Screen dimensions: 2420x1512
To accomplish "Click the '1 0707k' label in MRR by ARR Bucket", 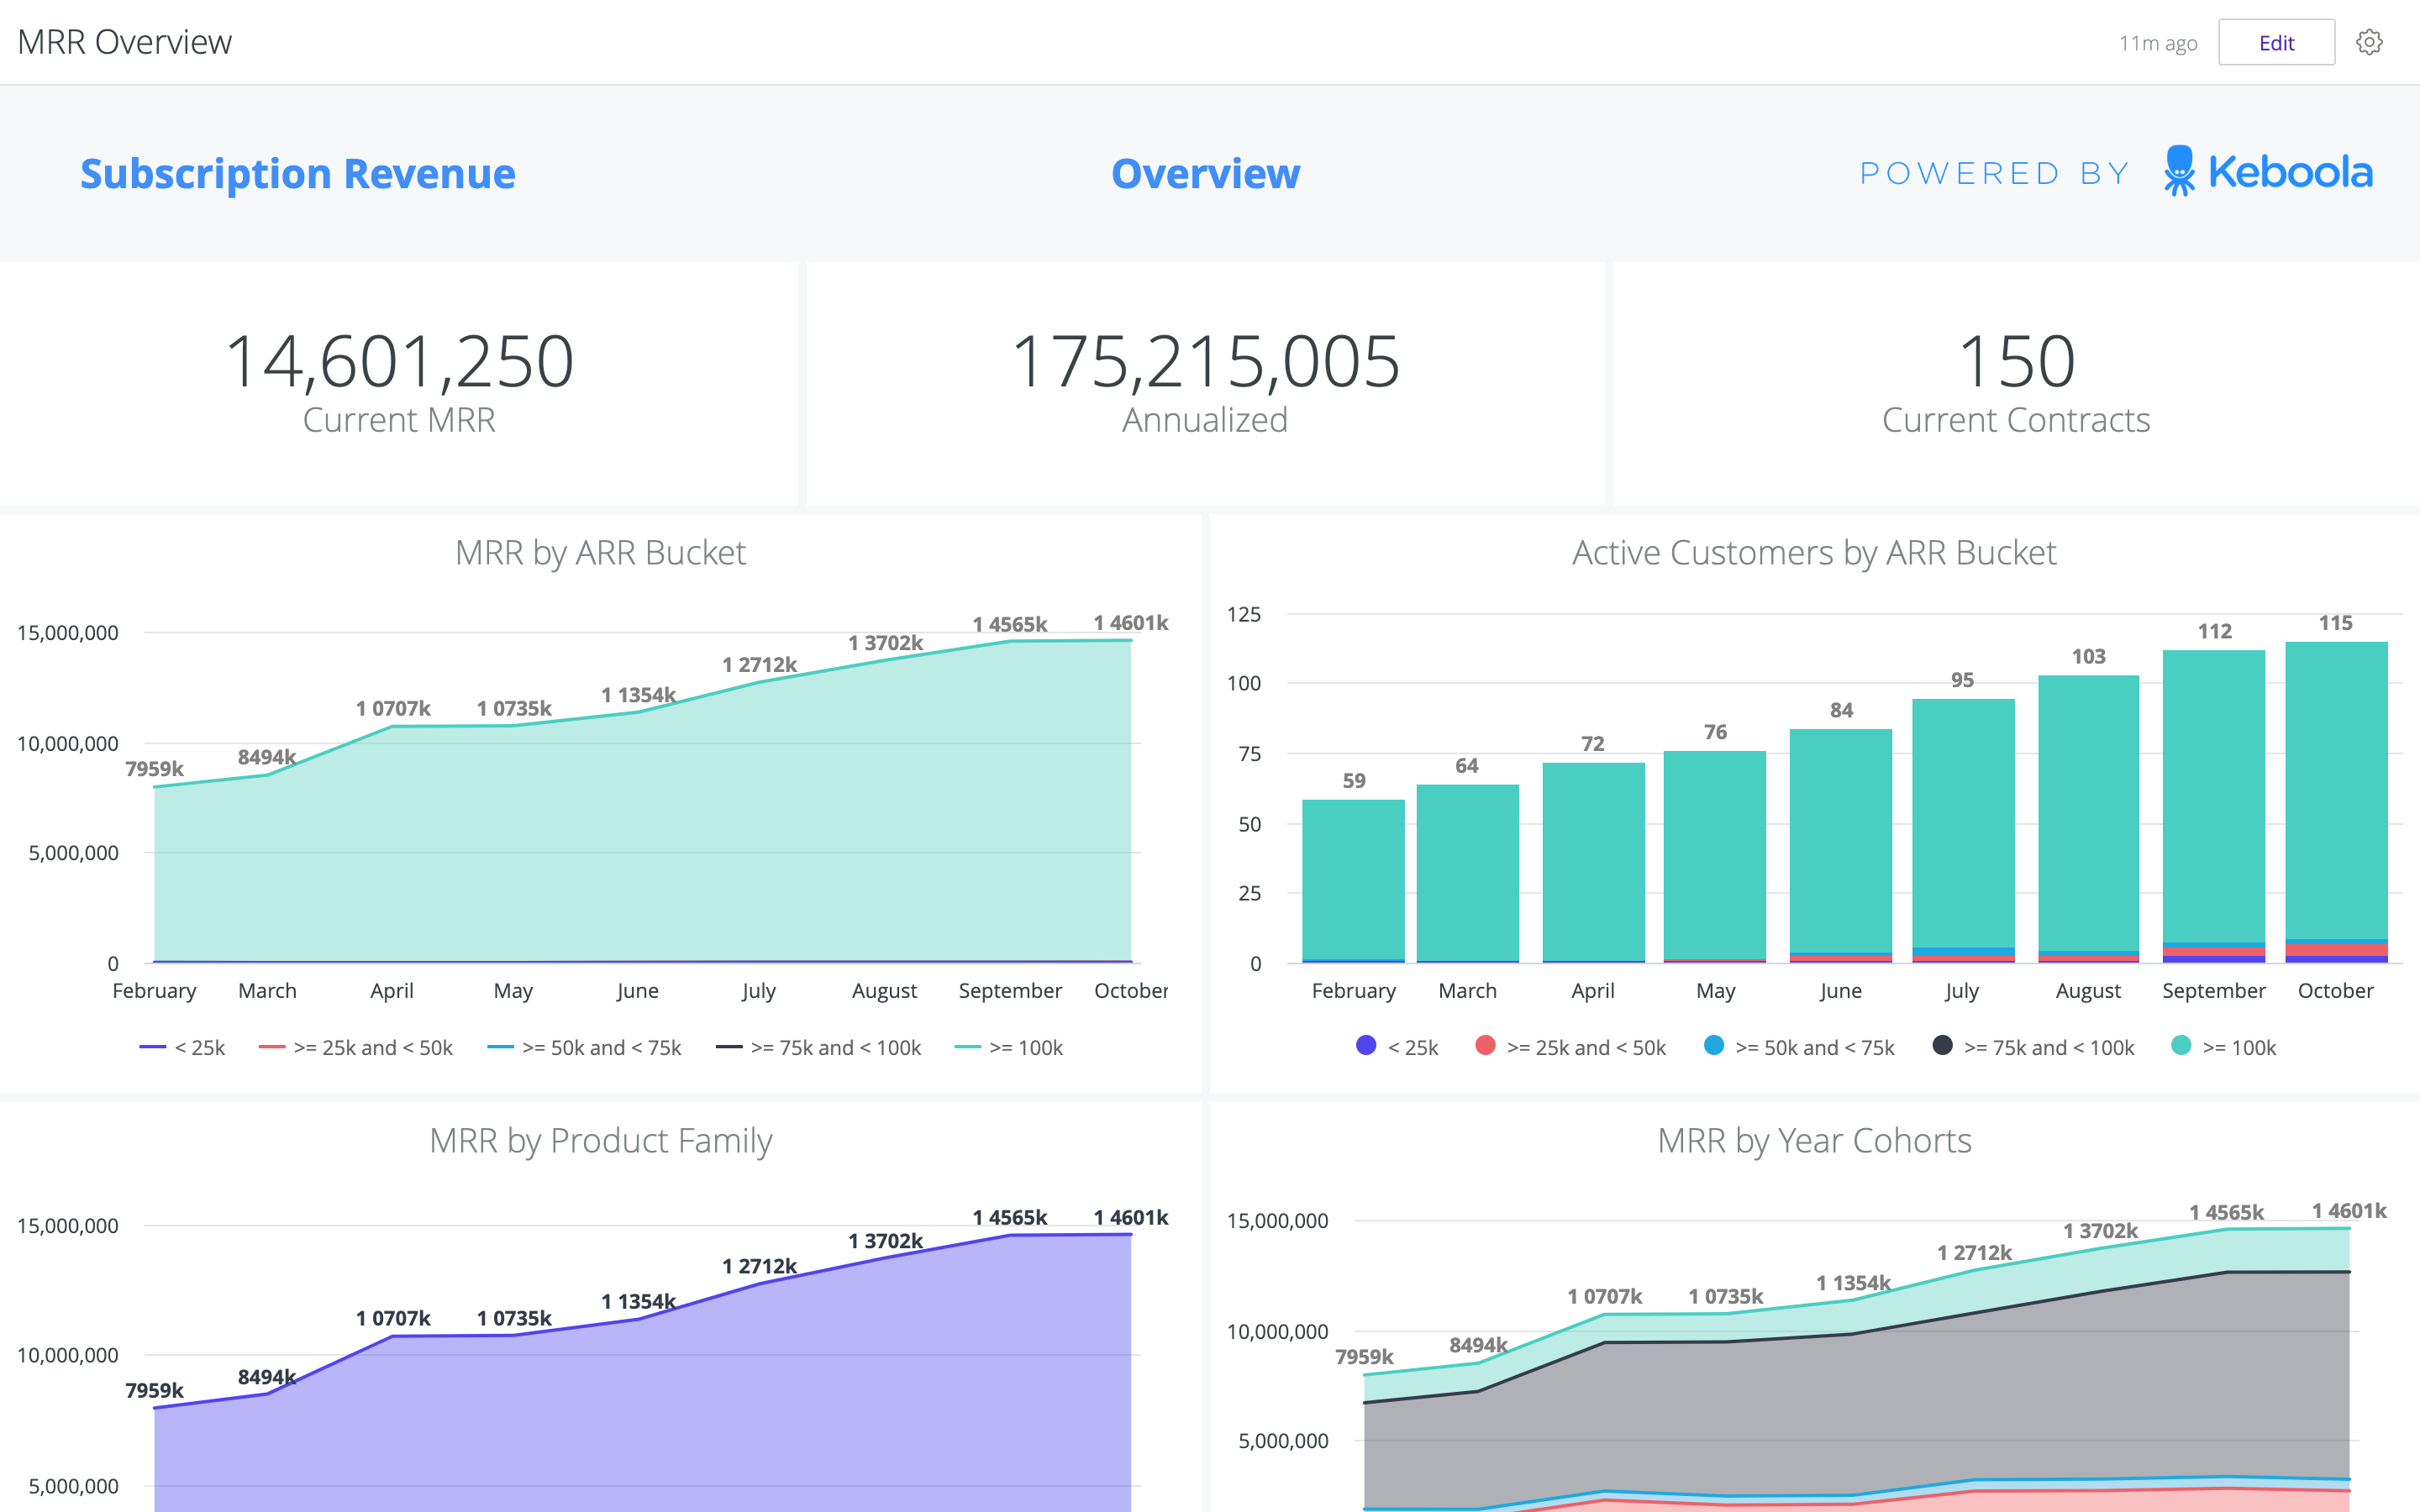I will [393, 708].
